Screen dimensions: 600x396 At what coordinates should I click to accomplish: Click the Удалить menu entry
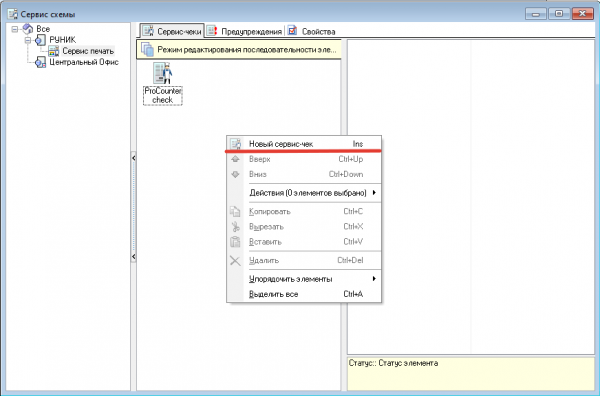(x=304, y=261)
